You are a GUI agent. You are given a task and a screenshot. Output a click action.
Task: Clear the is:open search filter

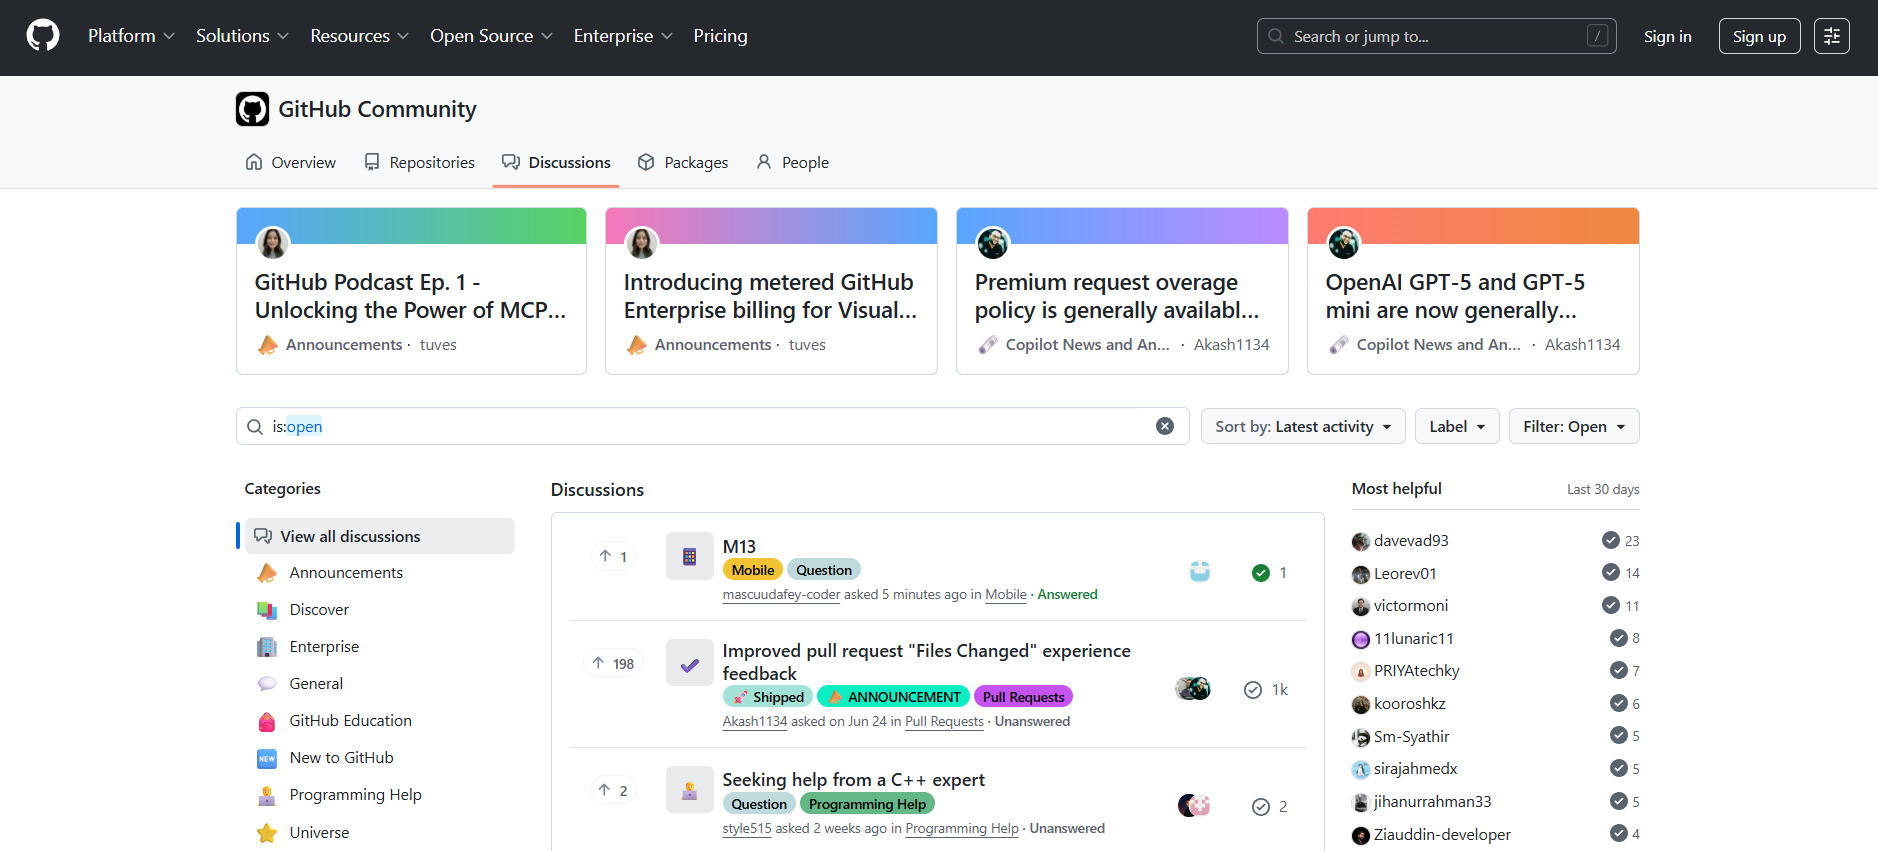pos(1165,426)
